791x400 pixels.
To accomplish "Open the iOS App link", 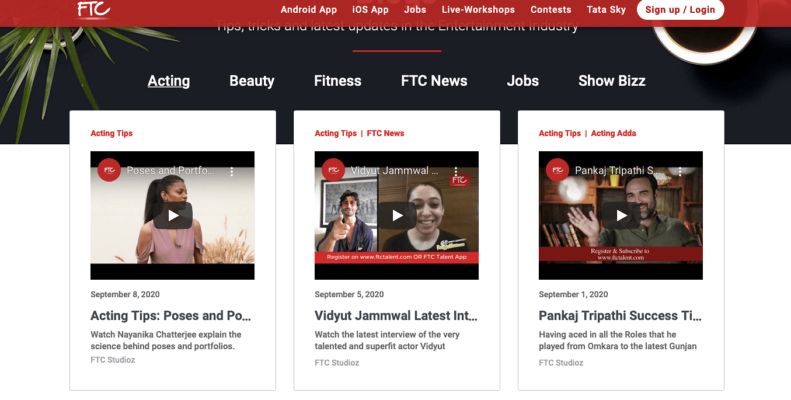I will click(x=370, y=10).
